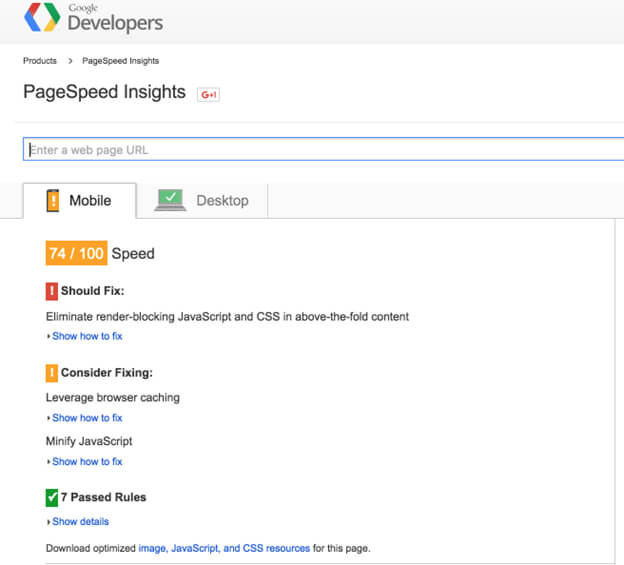
Task: Expand Show how to fix for render-blocking JavaScript
Action: [x=87, y=336]
